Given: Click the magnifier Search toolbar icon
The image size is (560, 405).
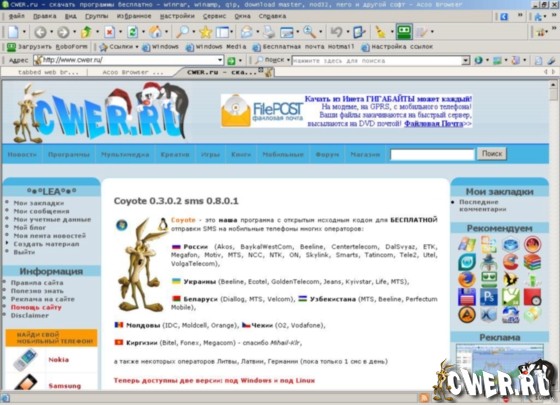Looking at the screenshot, I should coord(182,32).
